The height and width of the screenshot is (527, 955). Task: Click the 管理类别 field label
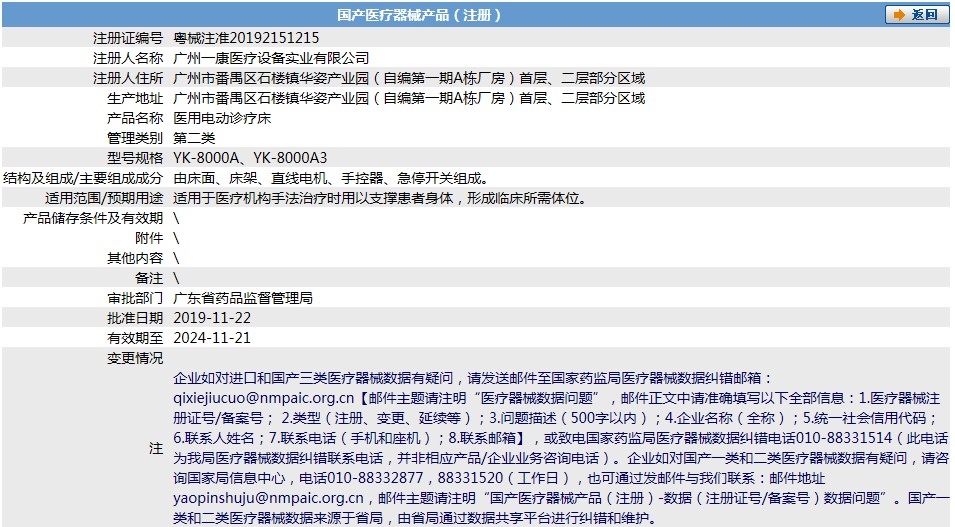tap(135, 138)
